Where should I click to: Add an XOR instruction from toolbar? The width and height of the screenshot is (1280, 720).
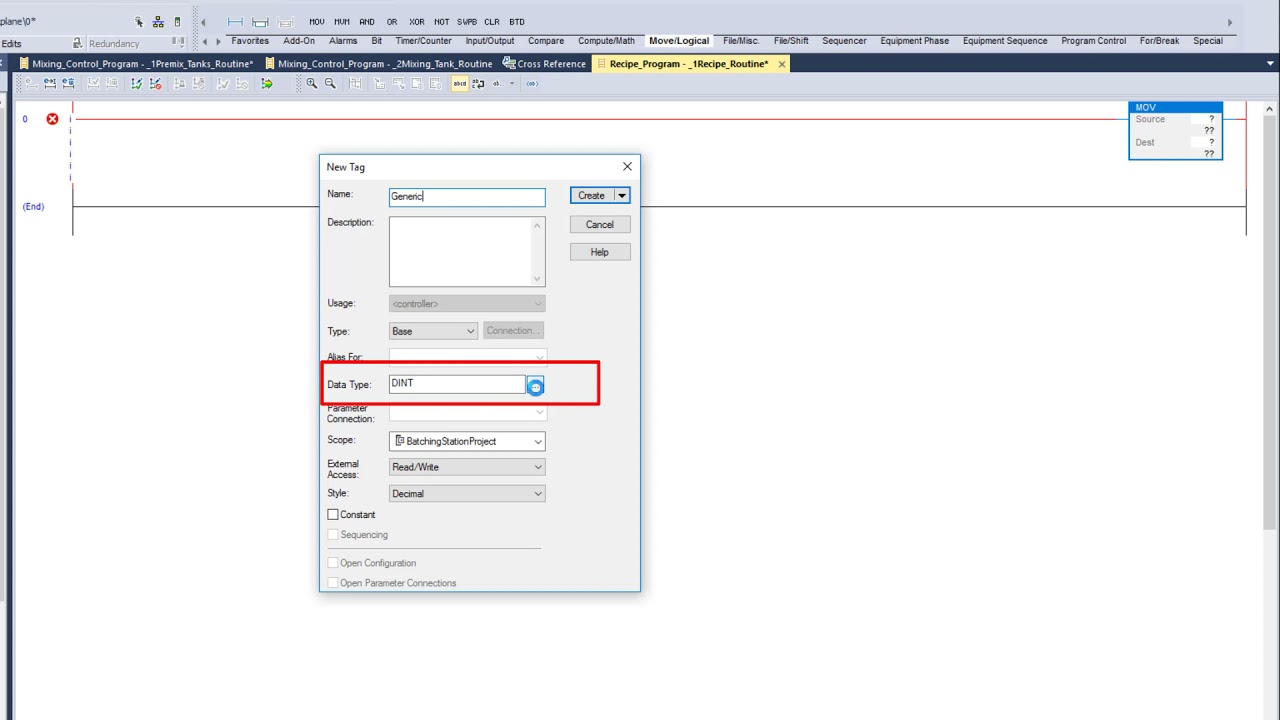pos(416,21)
